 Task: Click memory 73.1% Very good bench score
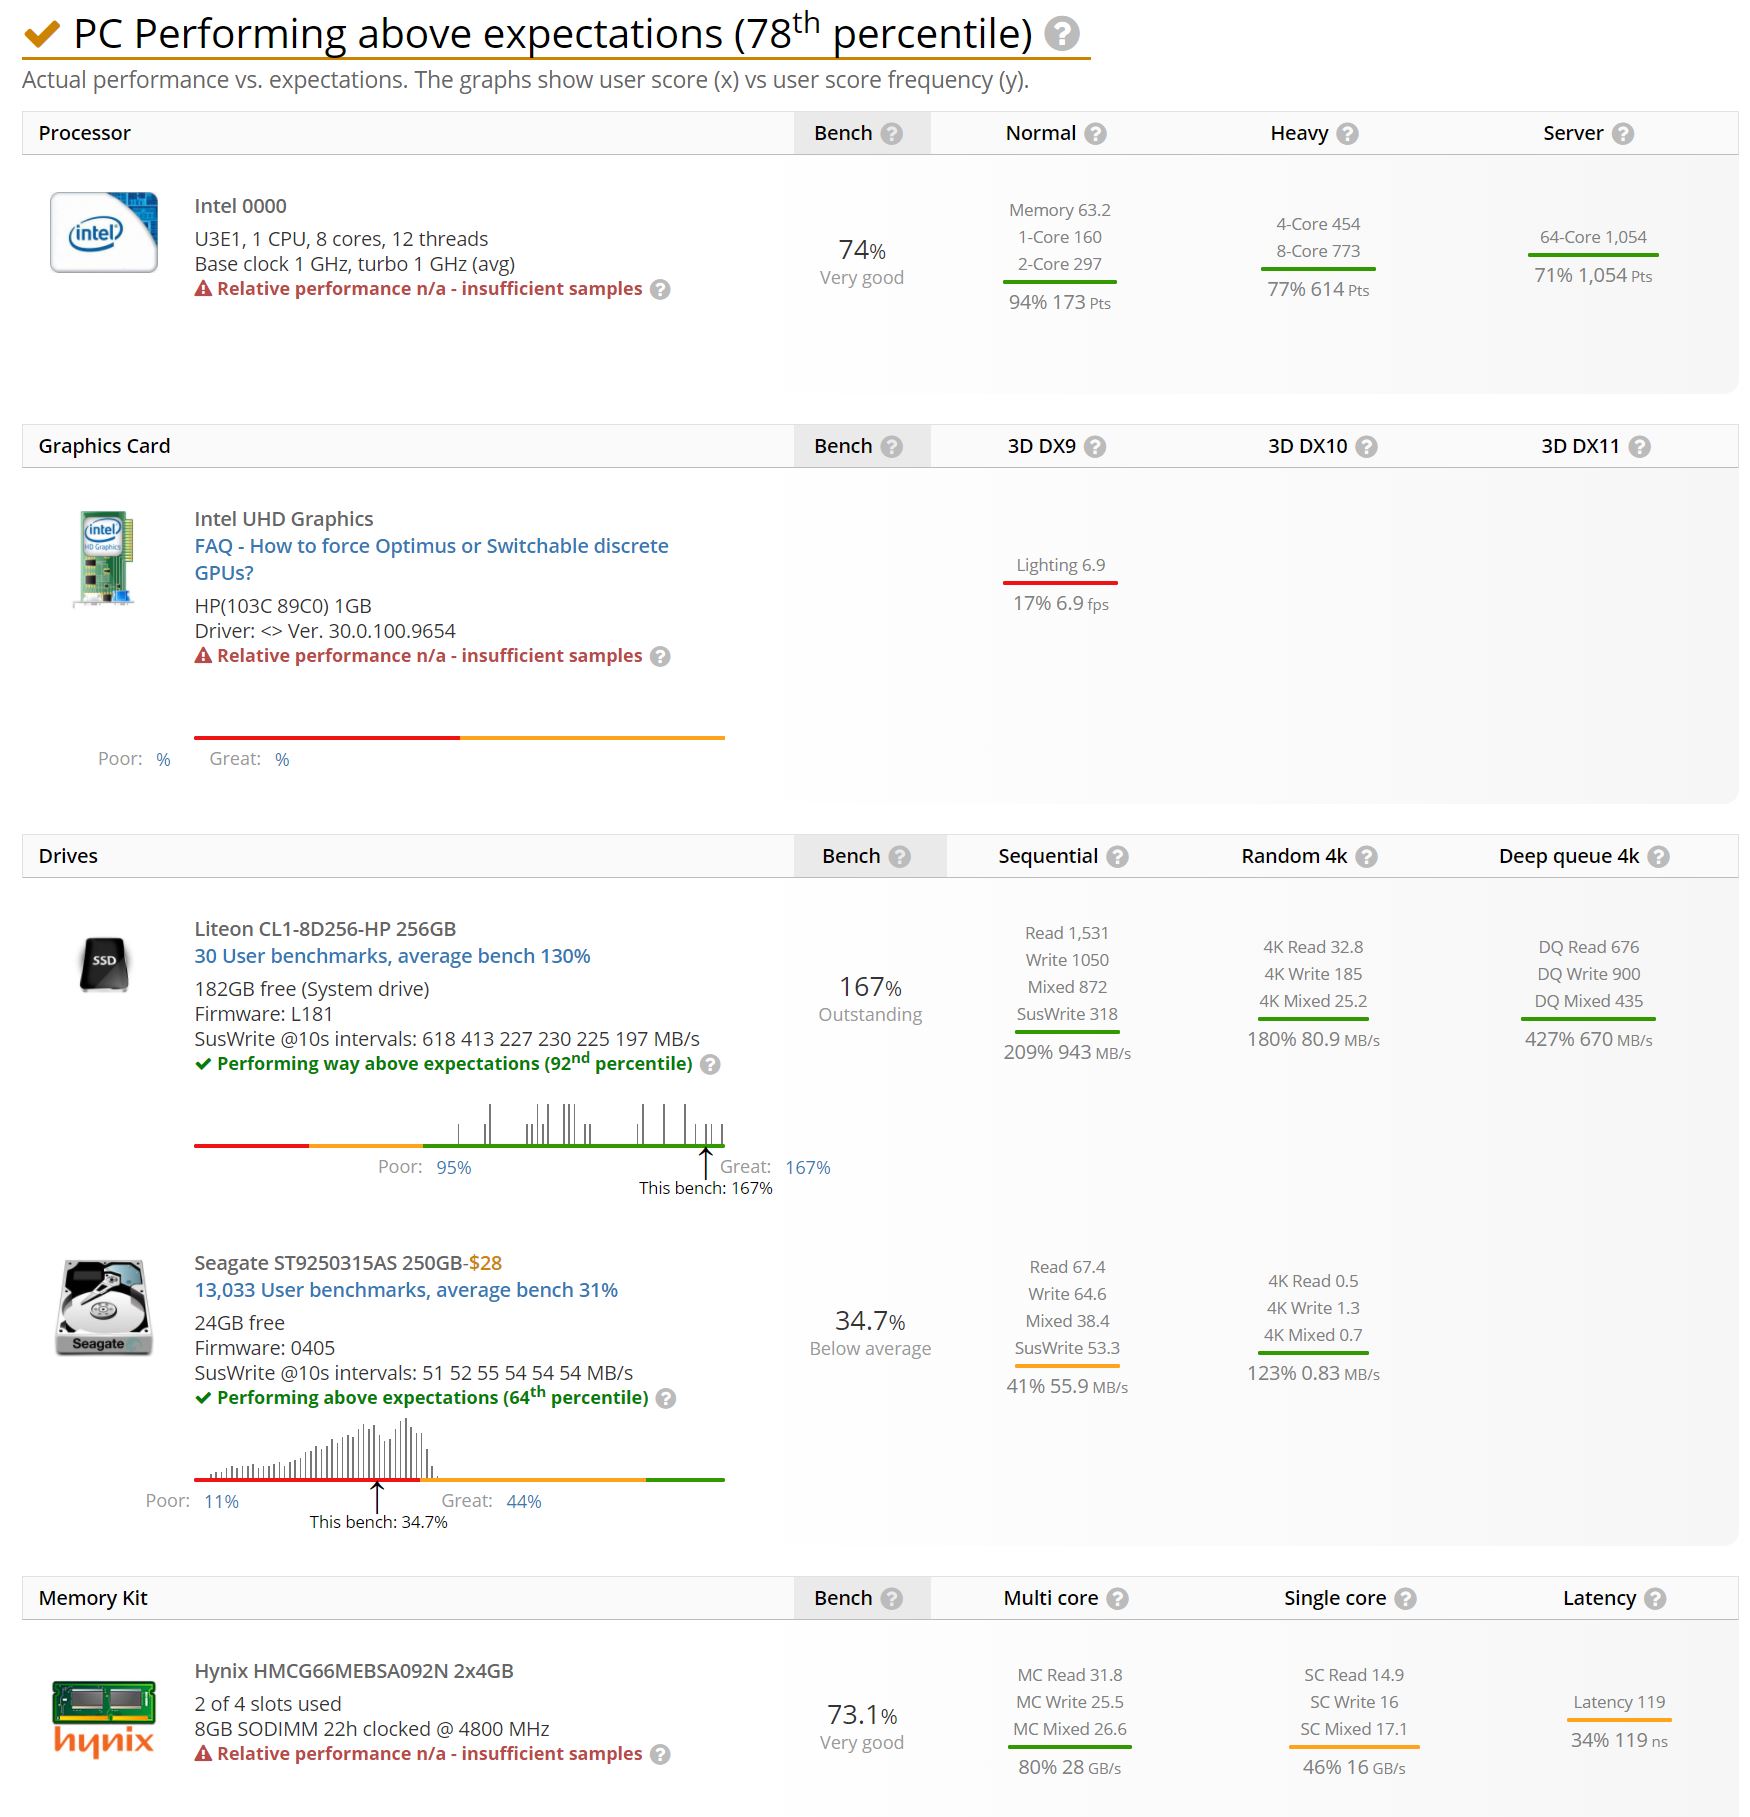coord(862,1727)
